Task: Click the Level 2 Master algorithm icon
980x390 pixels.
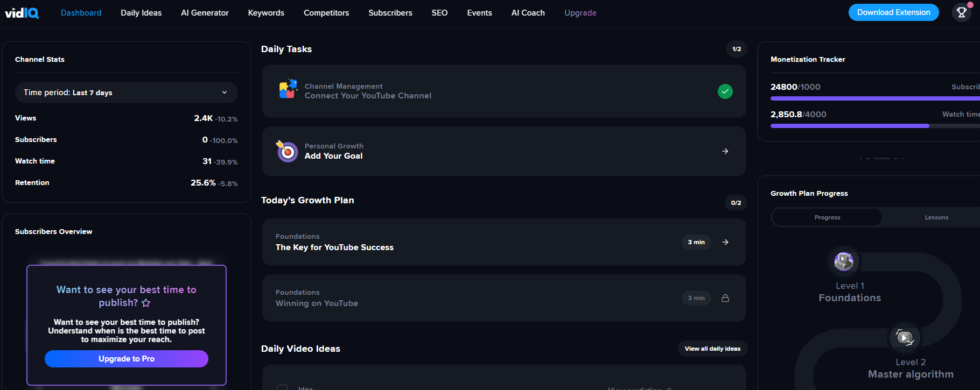Action: (904, 338)
